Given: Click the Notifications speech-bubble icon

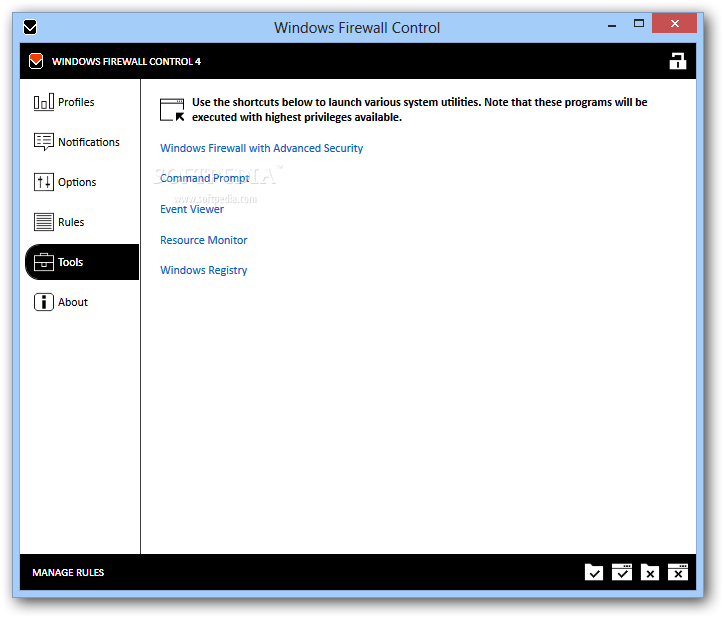Looking at the screenshot, I should click(x=44, y=142).
